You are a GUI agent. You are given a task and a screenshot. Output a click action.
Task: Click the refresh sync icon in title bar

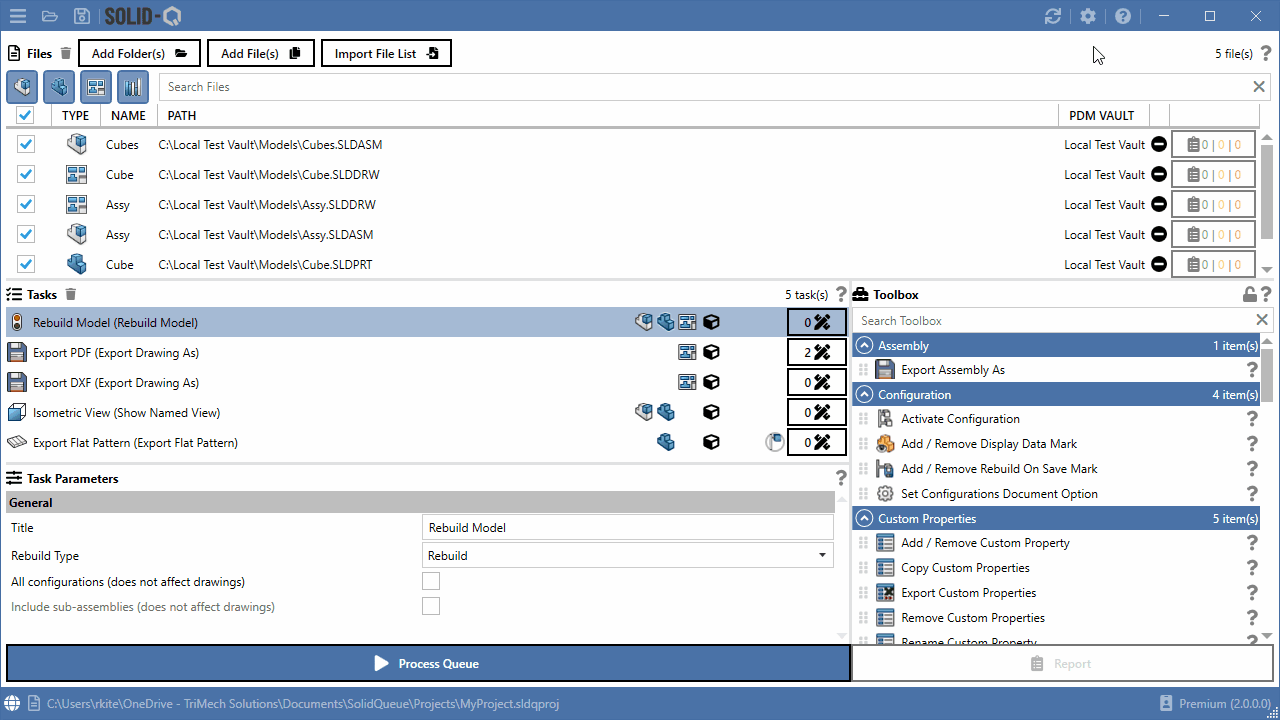pos(1052,16)
